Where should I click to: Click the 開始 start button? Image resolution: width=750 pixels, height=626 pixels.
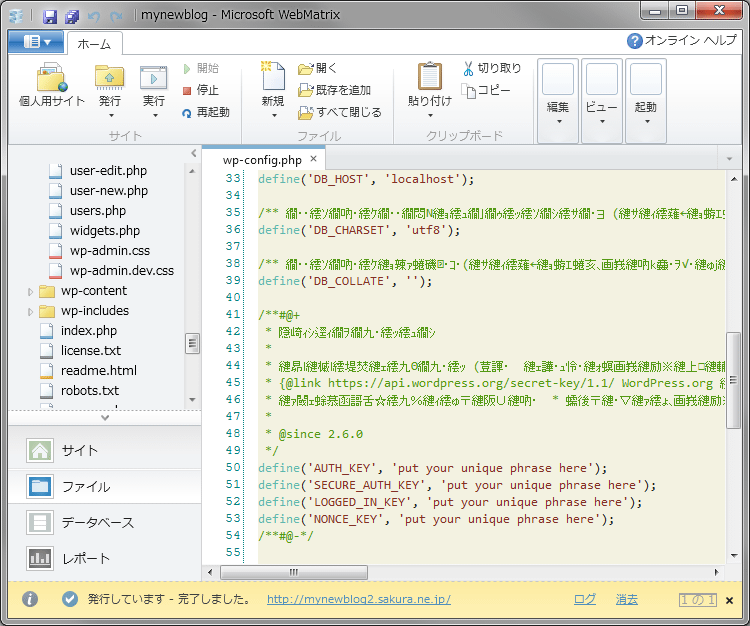pyautogui.click(x=201, y=68)
